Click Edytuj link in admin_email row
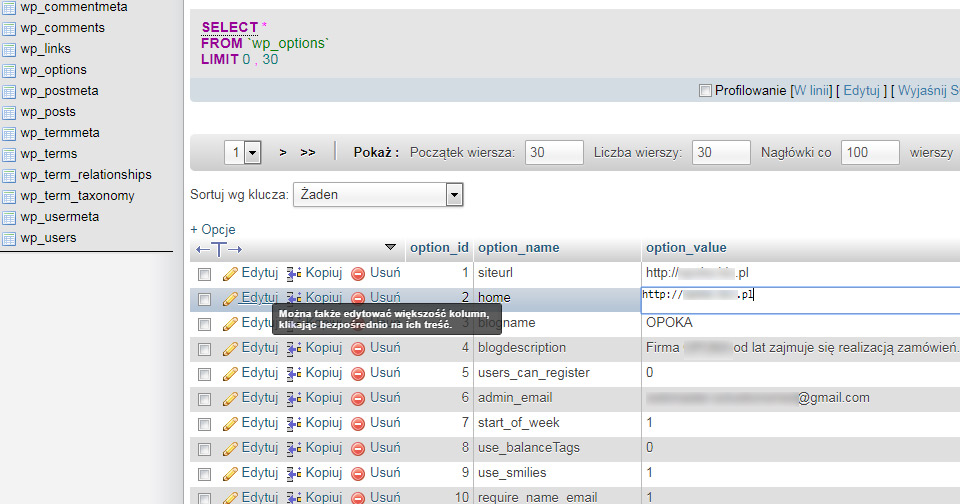Viewport: 960px width, 504px height. click(260, 397)
